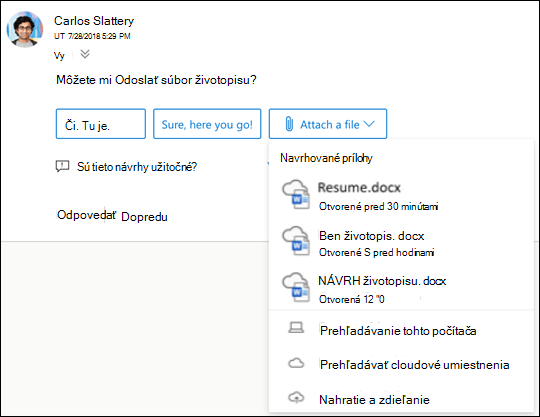Click 'Sú tieto návrhy užitočné?' feedback link
This screenshot has height=417, width=540.
[x=137, y=167]
